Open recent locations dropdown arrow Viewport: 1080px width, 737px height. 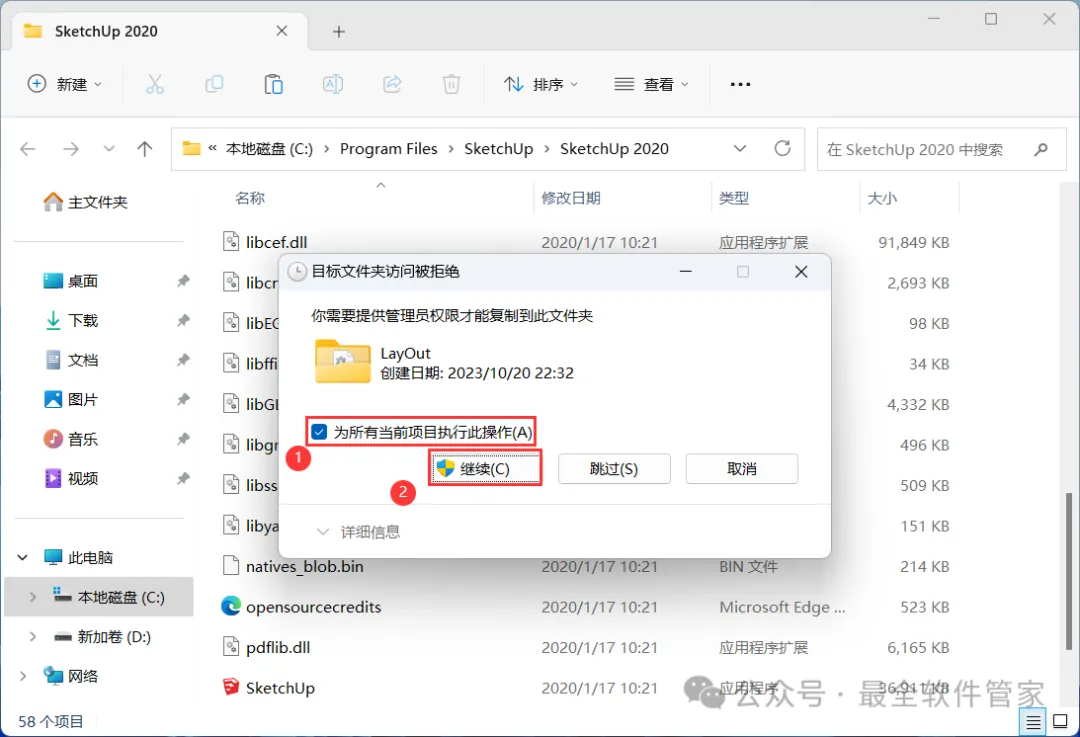point(108,149)
